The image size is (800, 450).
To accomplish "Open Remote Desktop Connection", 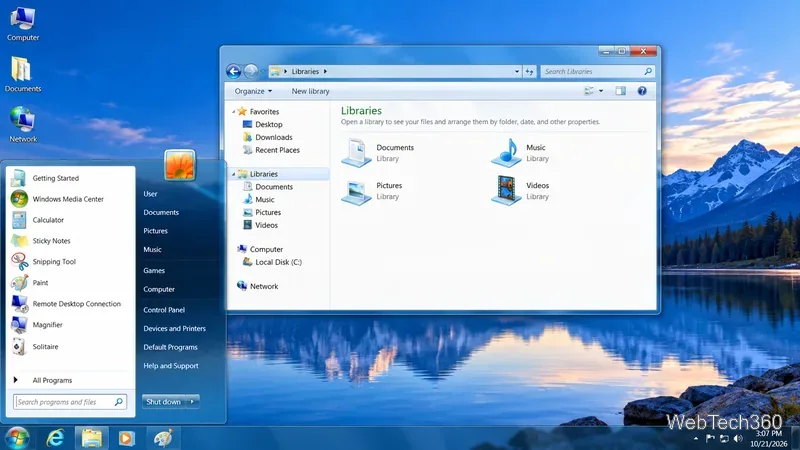I will 70,304.
